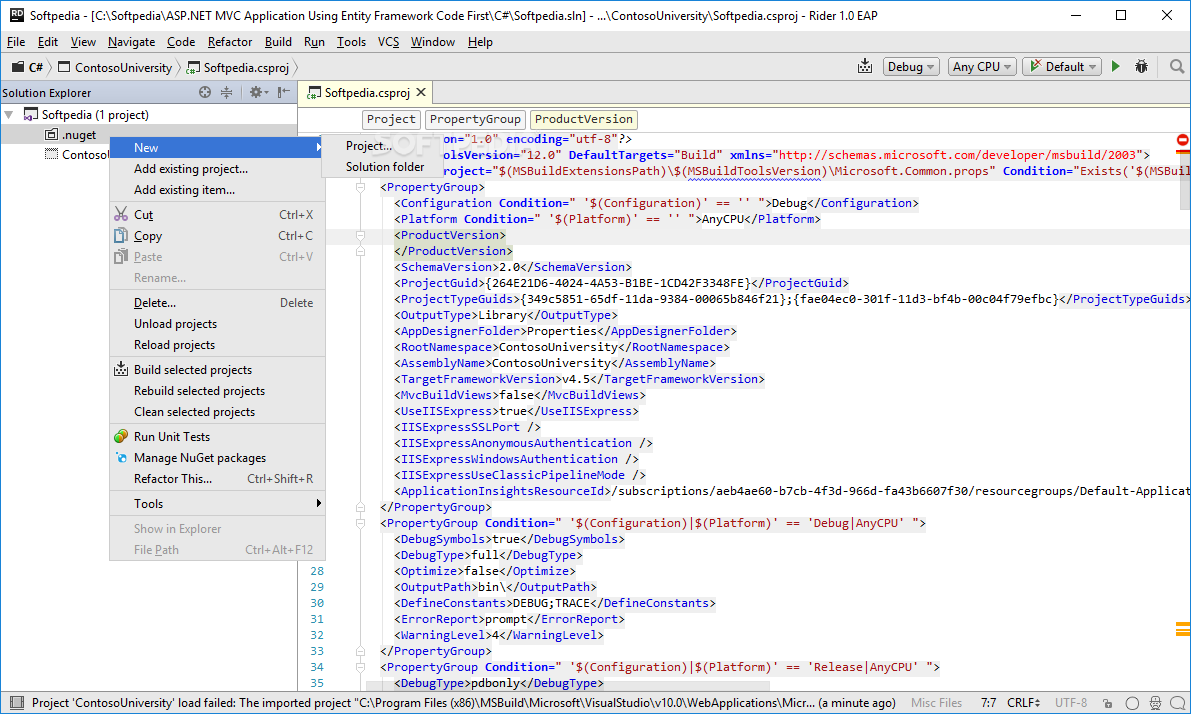Open Search Everywhere magnifier icon

pos(1177,67)
